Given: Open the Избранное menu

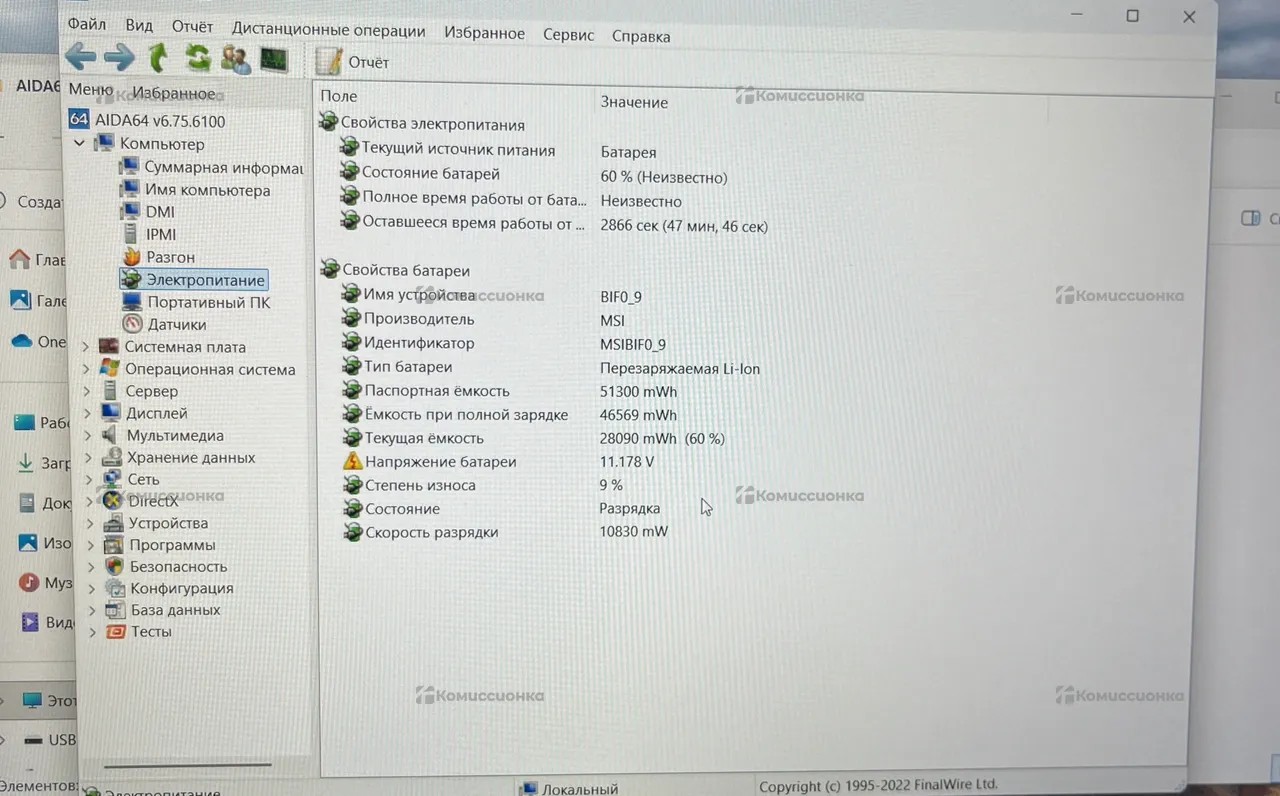Looking at the screenshot, I should coord(484,33).
